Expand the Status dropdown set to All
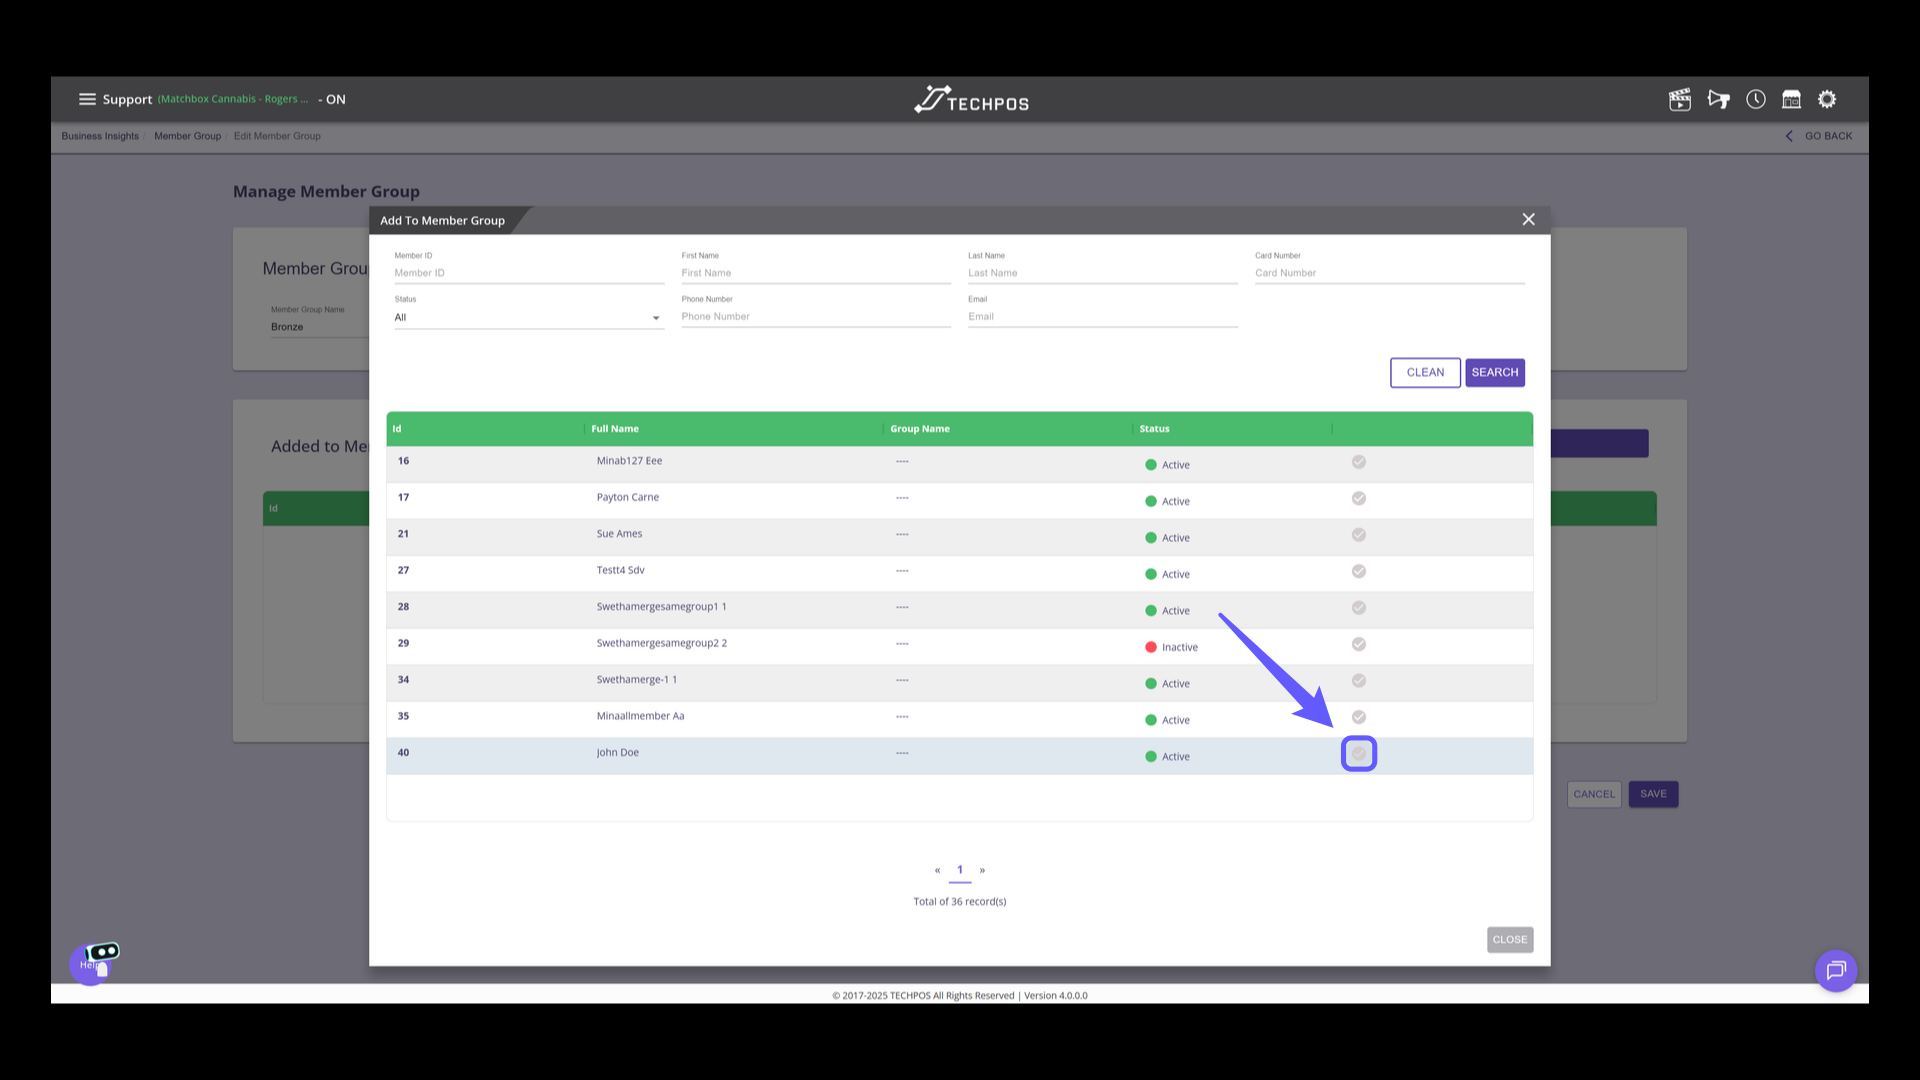1920x1080 pixels. [528, 318]
